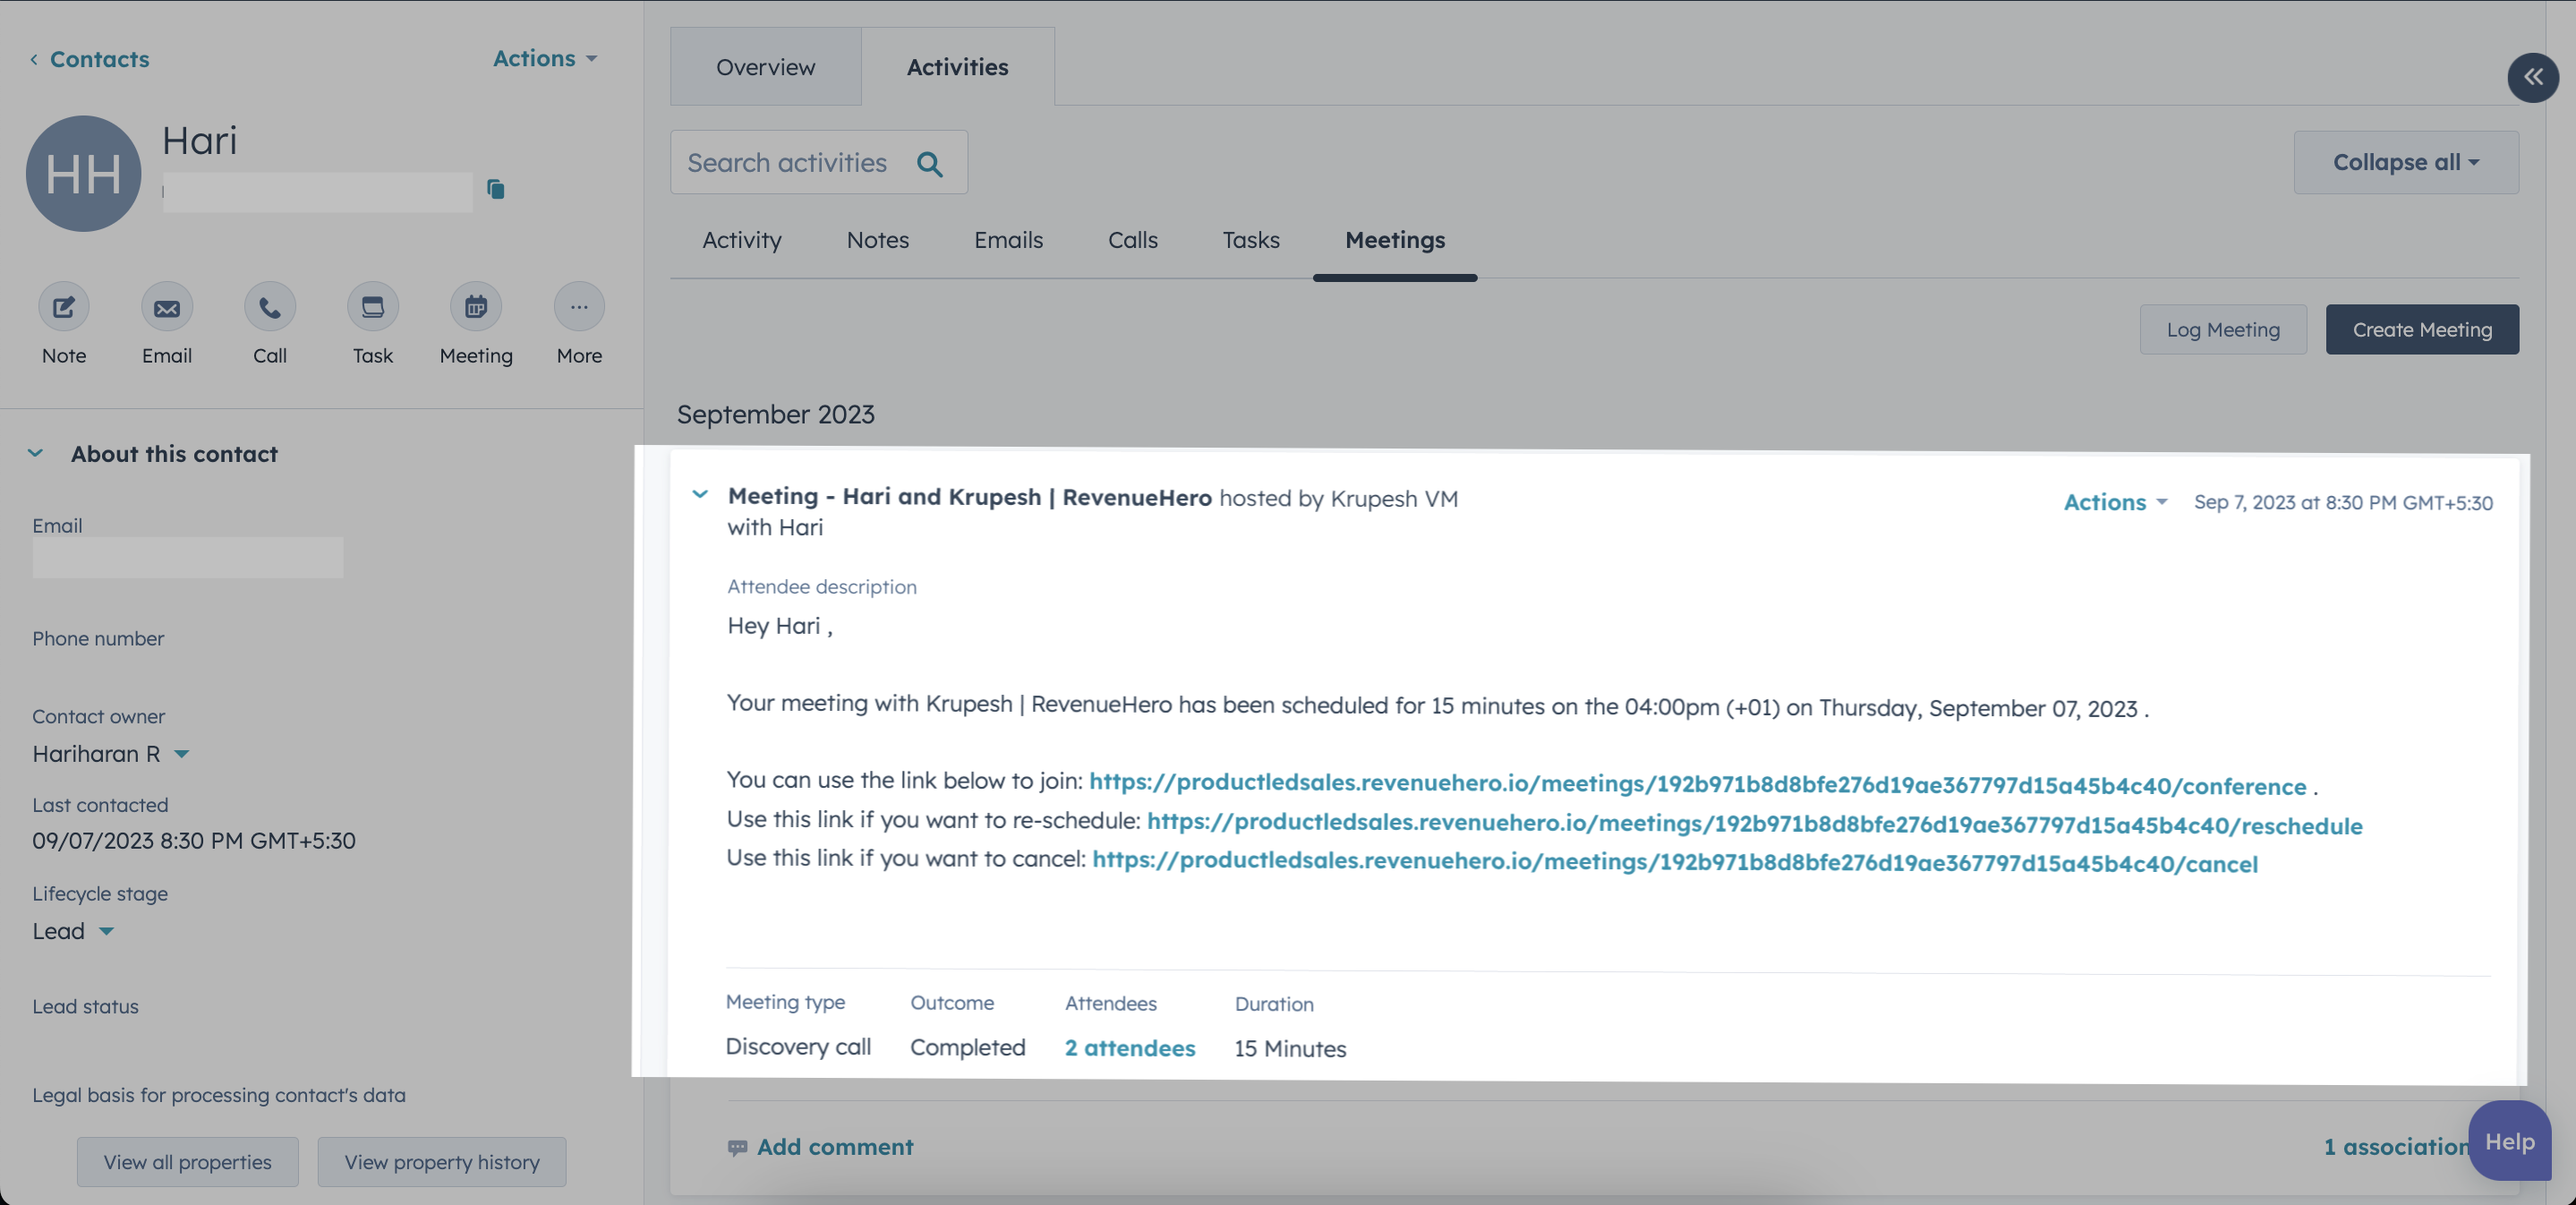Click the search magnifier icon

tap(930, 163)
